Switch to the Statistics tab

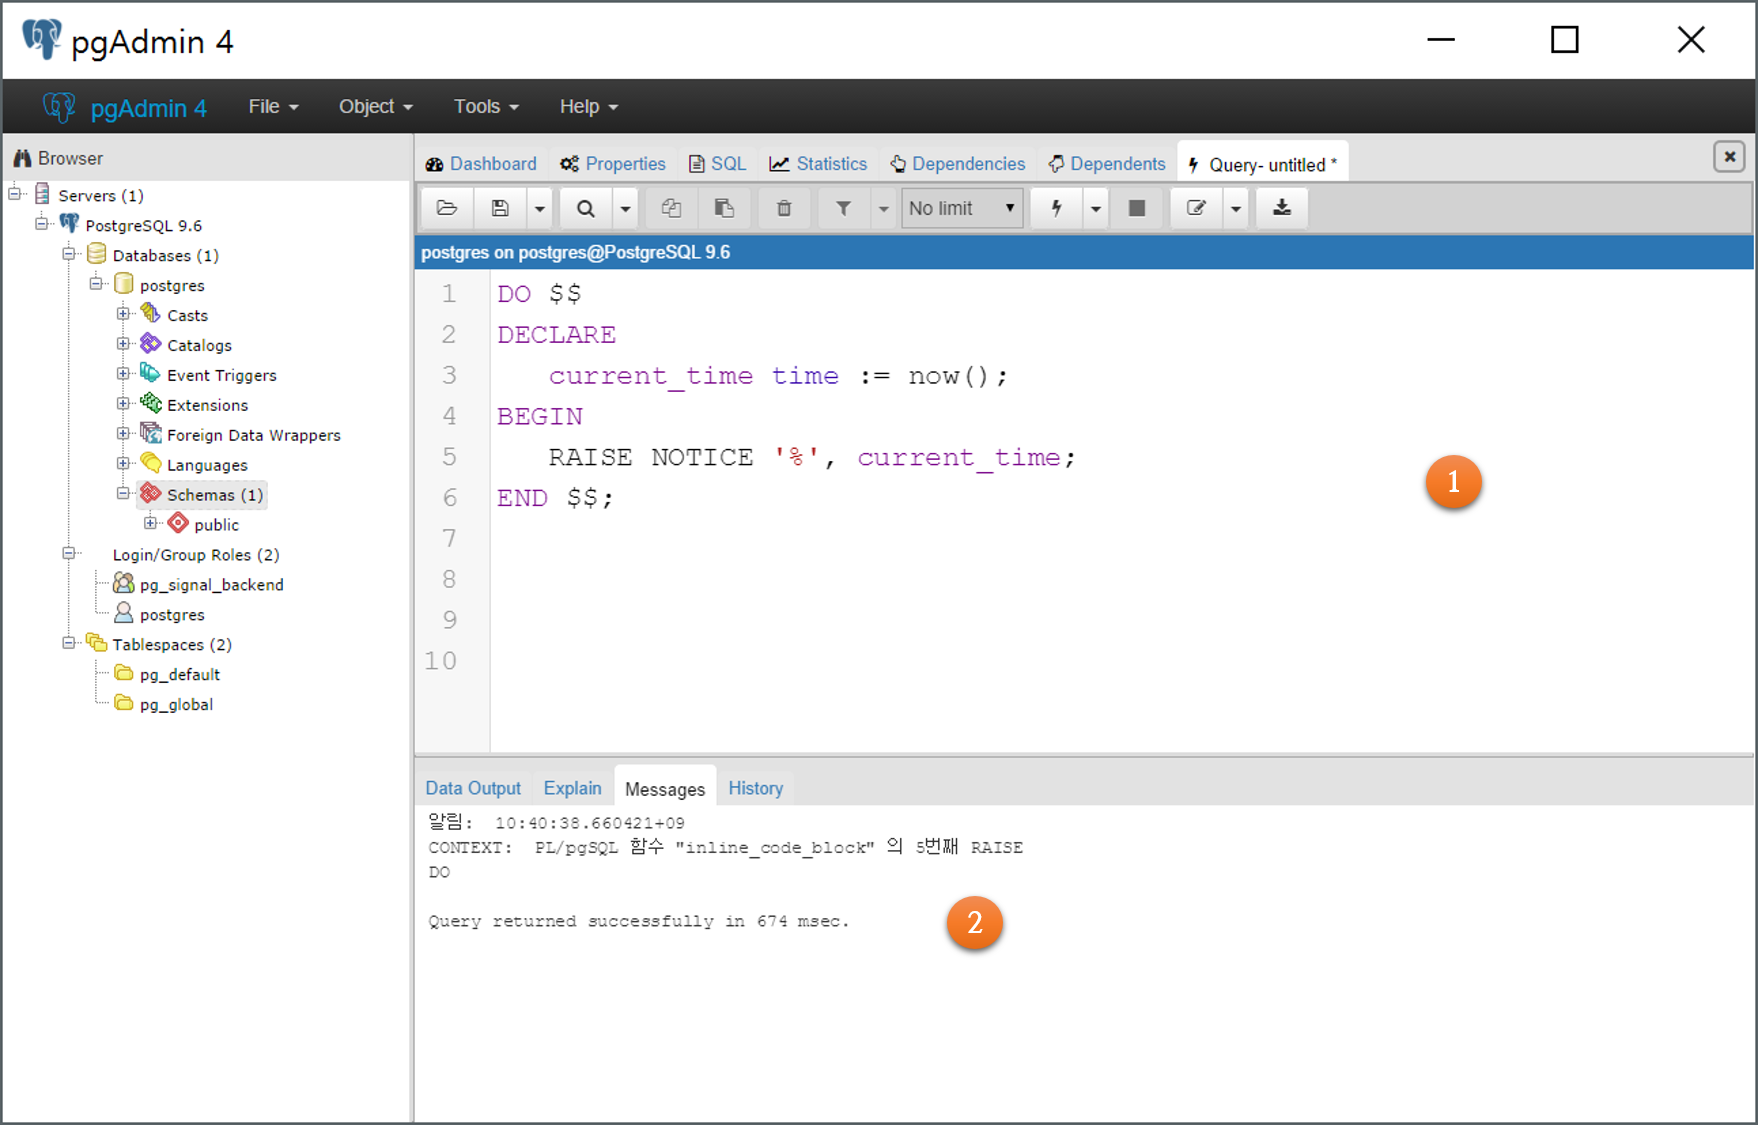tap(818, 164)
